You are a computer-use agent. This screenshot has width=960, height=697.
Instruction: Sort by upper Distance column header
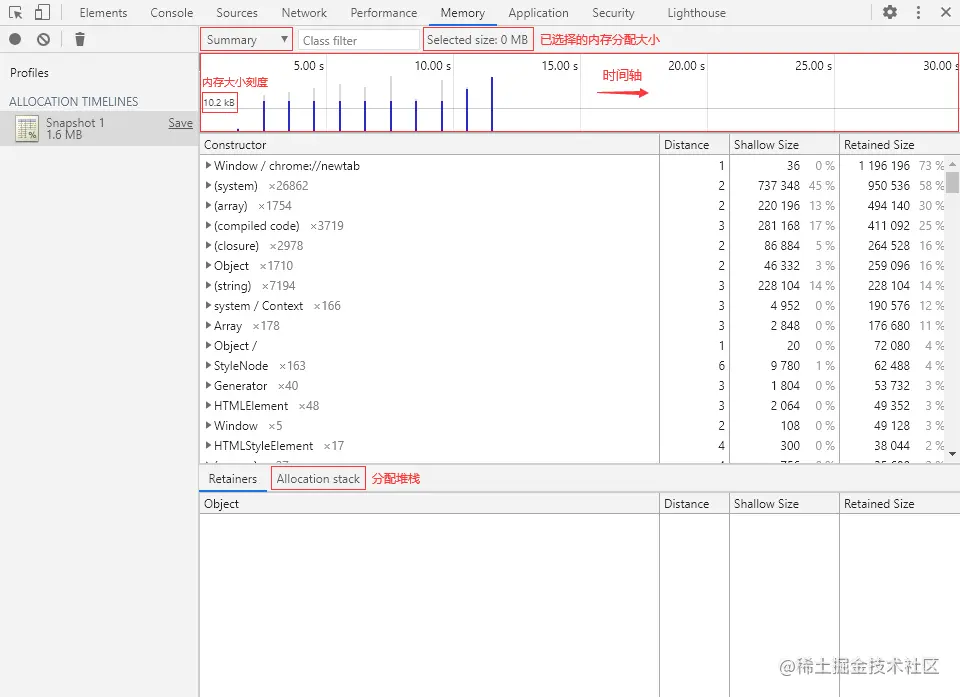click(x=694, y=145)
